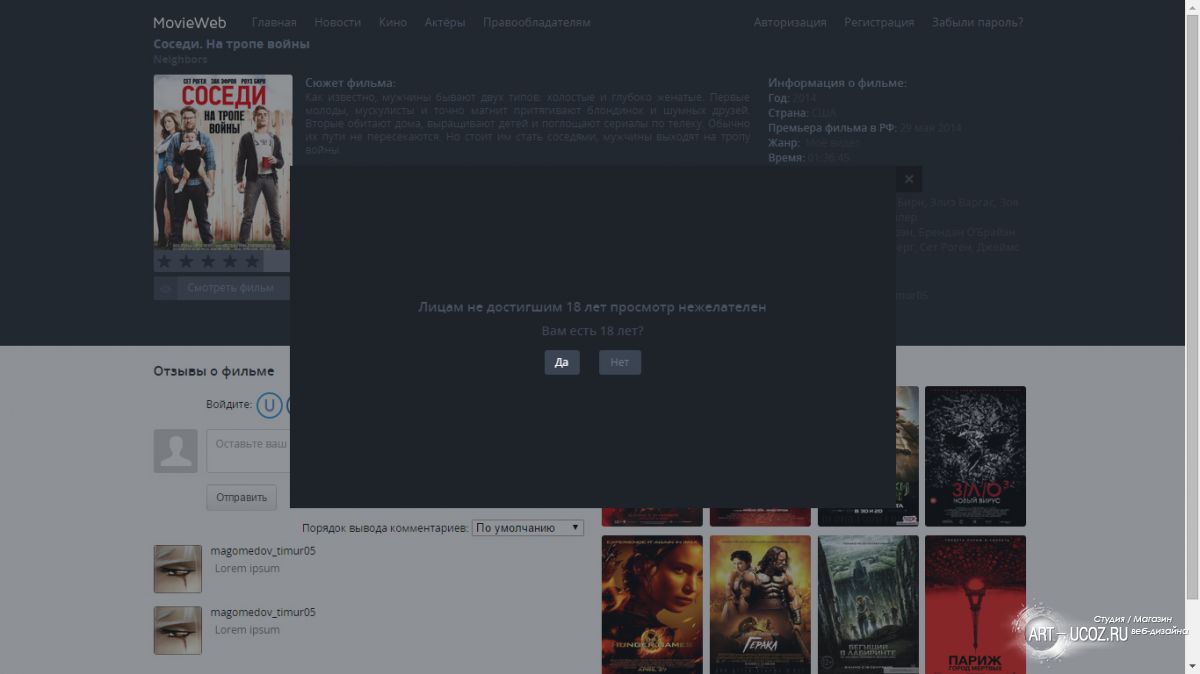Click the Год label
The height and width of the screenshot is (674, 1200).
pos(779,98)
